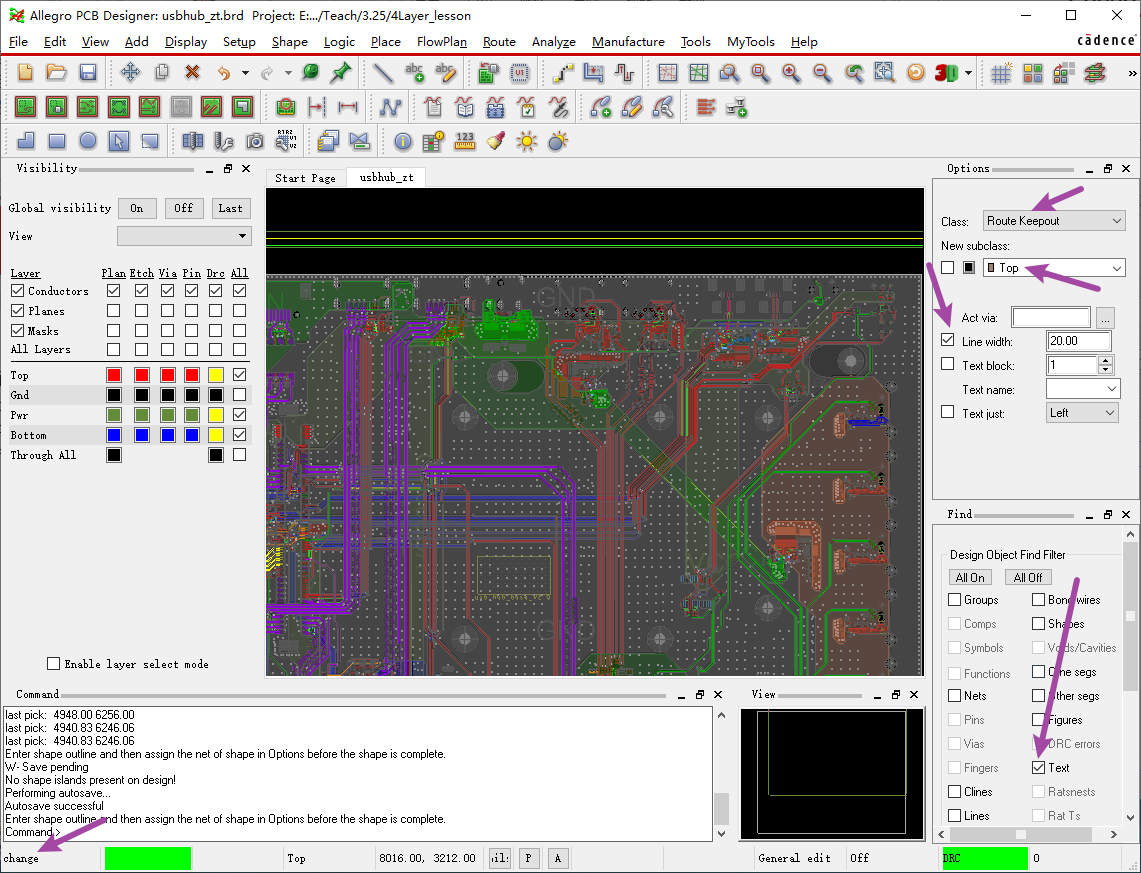
Task: Click All Off in the Find filter
Action: point(1028,577)
